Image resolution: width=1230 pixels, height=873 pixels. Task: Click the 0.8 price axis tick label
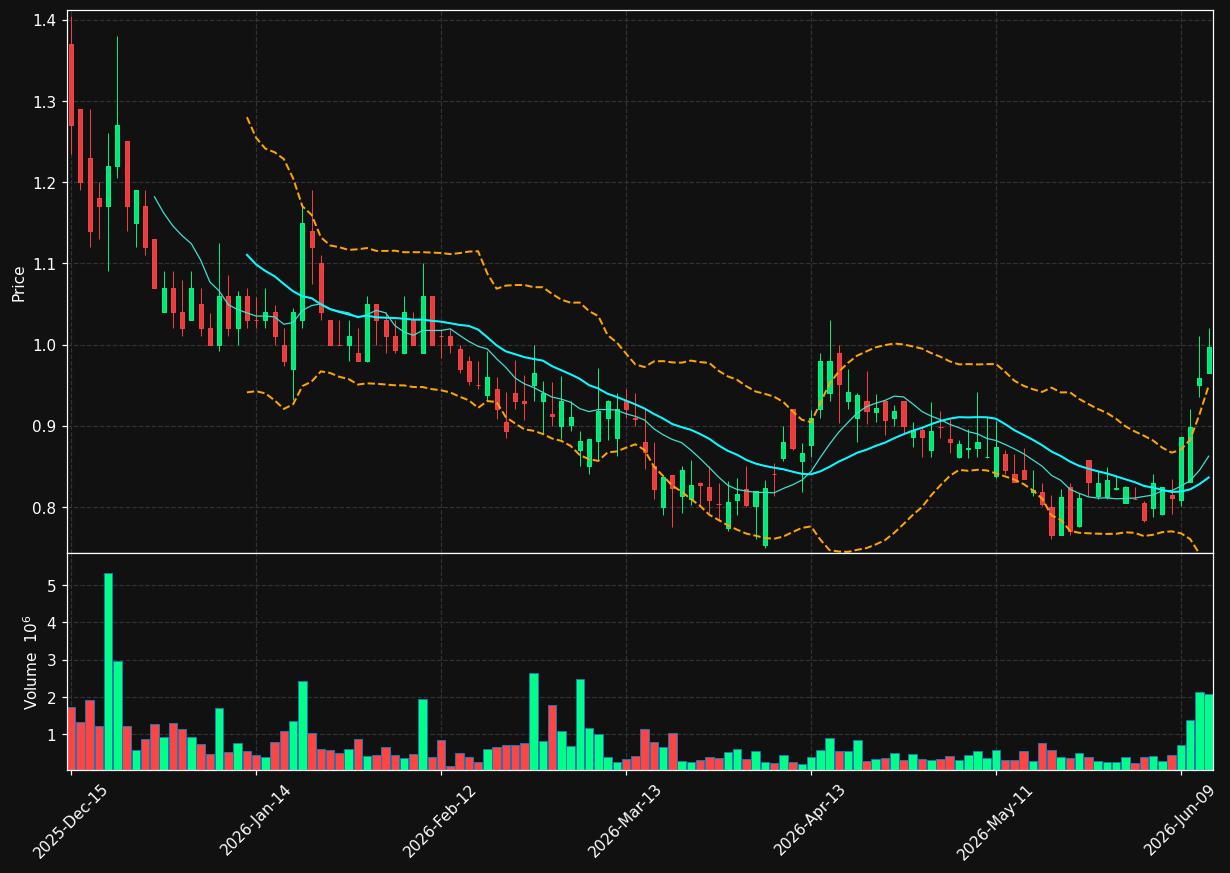[x=45, y=508]
